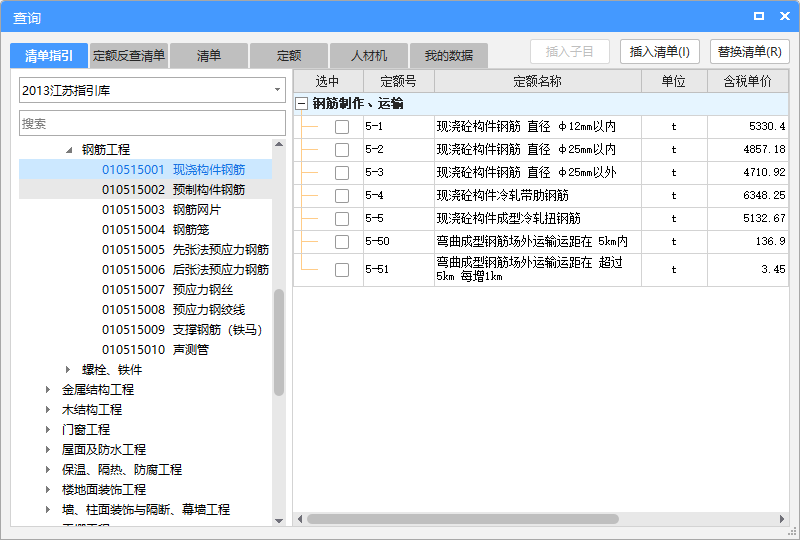The width and height of the screenshot is (800, 540).
Task: Select 010515003 钢筋网片
Action: click(x=145, y=209)
